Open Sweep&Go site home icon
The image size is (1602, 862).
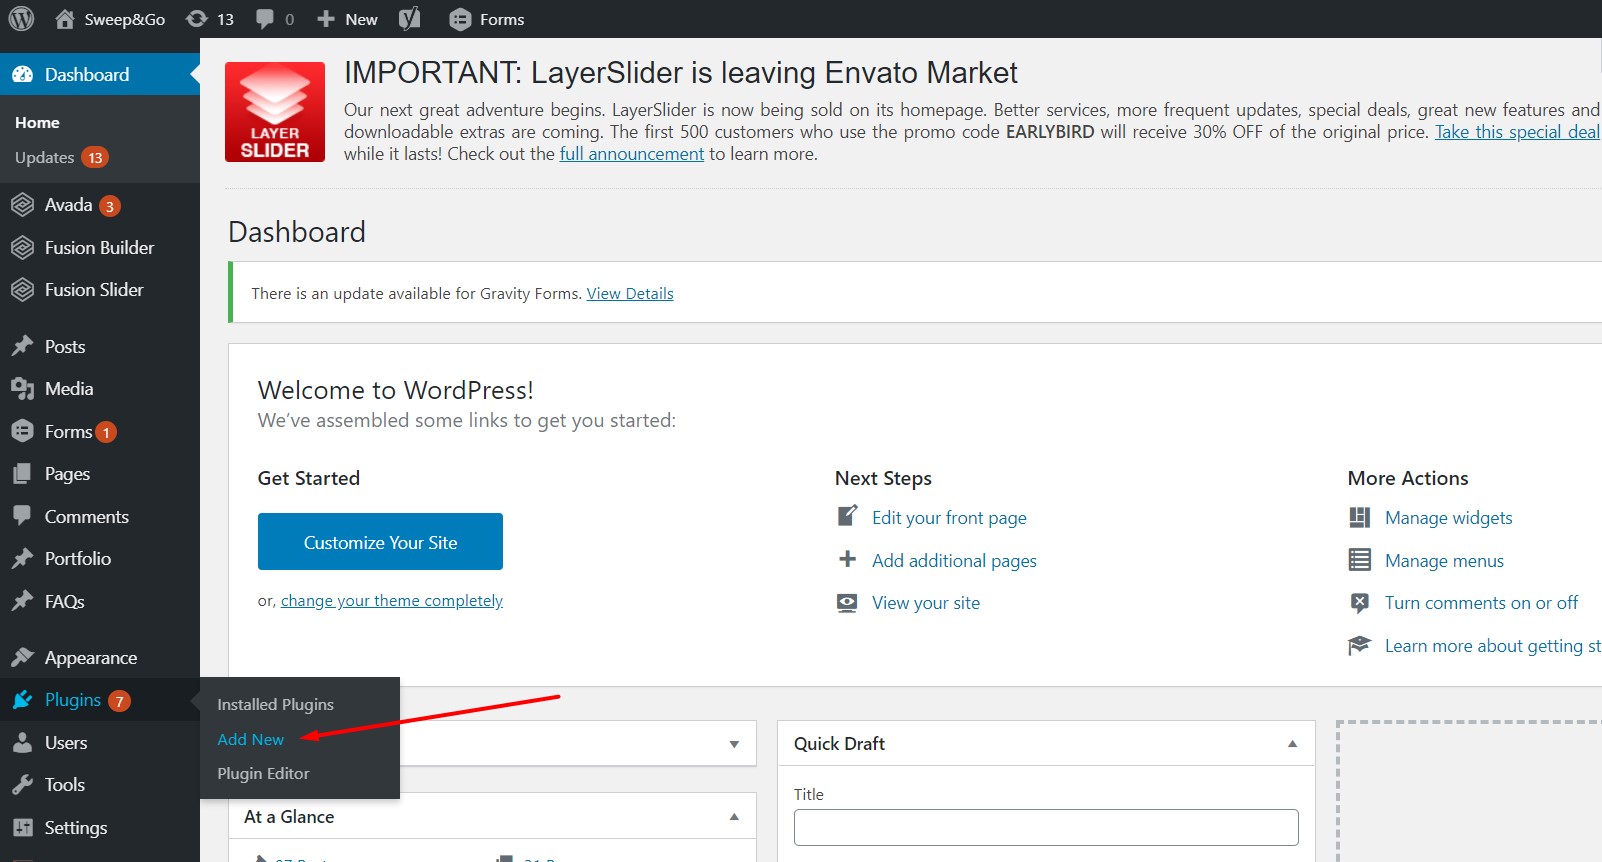pos(65,19)
